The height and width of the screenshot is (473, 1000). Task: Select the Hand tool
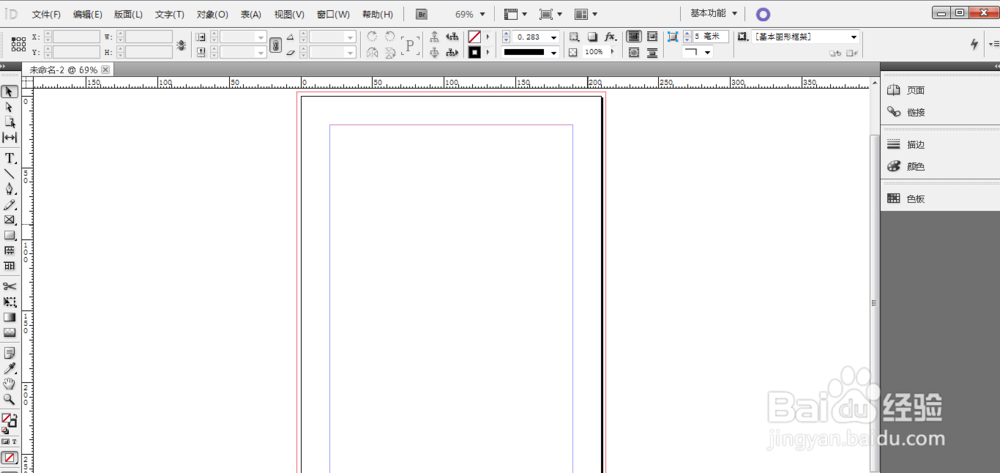tap(9, 384)
